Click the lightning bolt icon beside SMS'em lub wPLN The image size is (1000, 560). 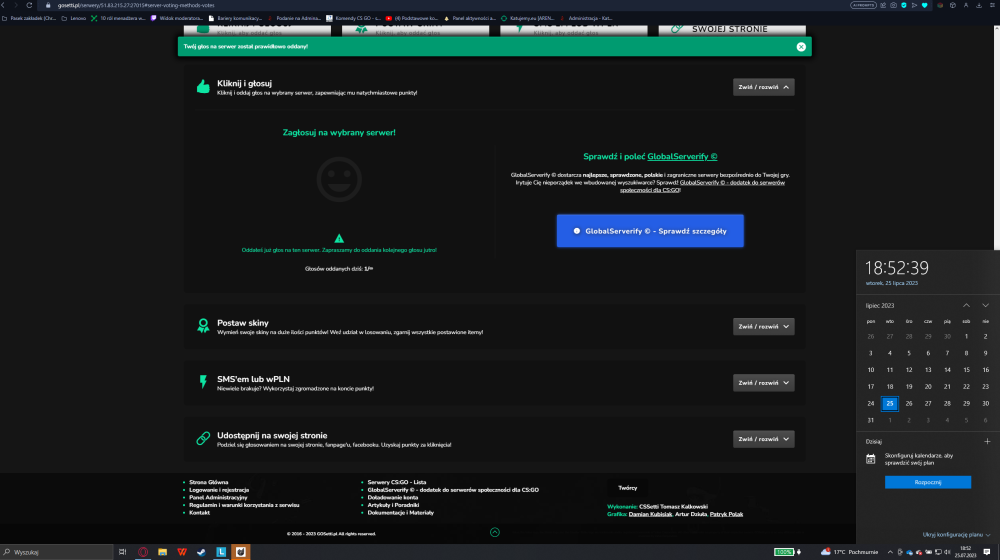[x=203, y=382]
